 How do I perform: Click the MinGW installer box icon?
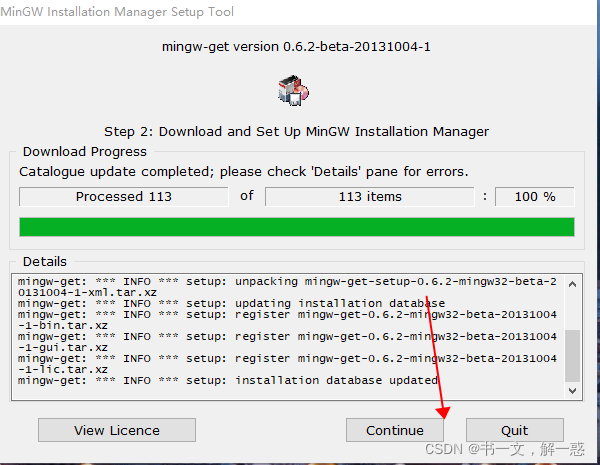click(292, 91)
